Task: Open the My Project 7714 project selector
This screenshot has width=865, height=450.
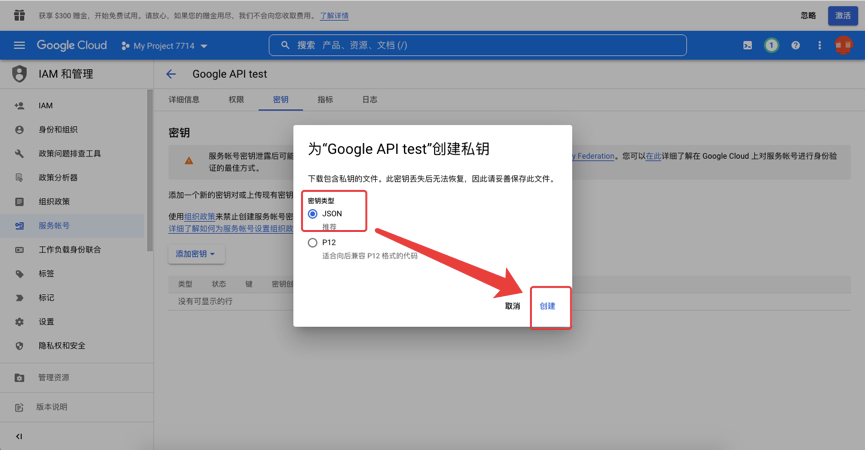Action: pos(164,46)
